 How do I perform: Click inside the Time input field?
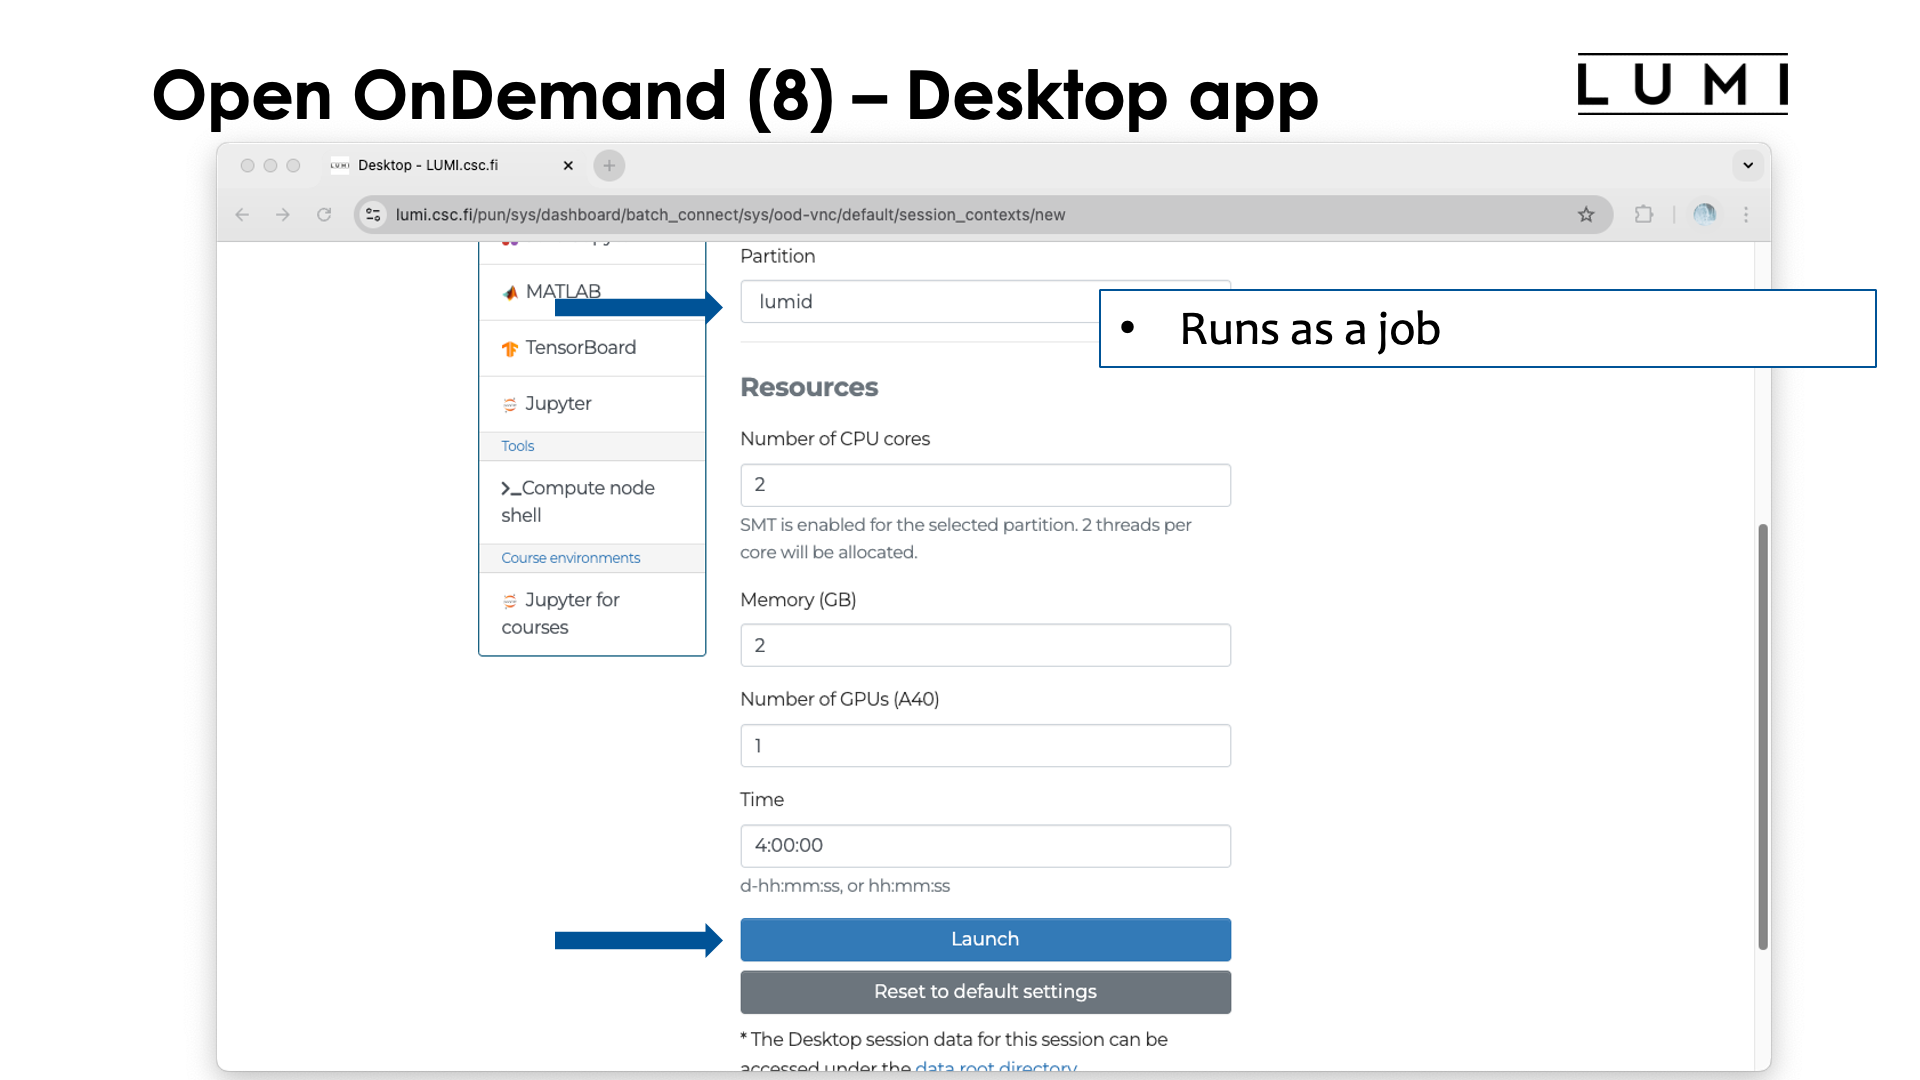click(985, 845)
